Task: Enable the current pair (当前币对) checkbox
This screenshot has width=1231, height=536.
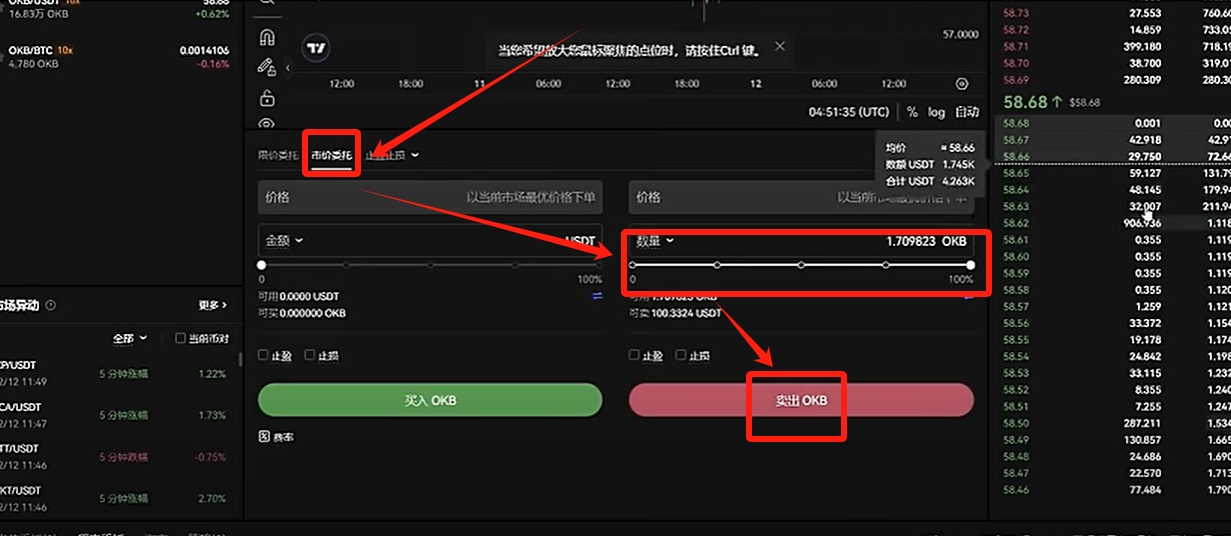Action: (180, 338)
